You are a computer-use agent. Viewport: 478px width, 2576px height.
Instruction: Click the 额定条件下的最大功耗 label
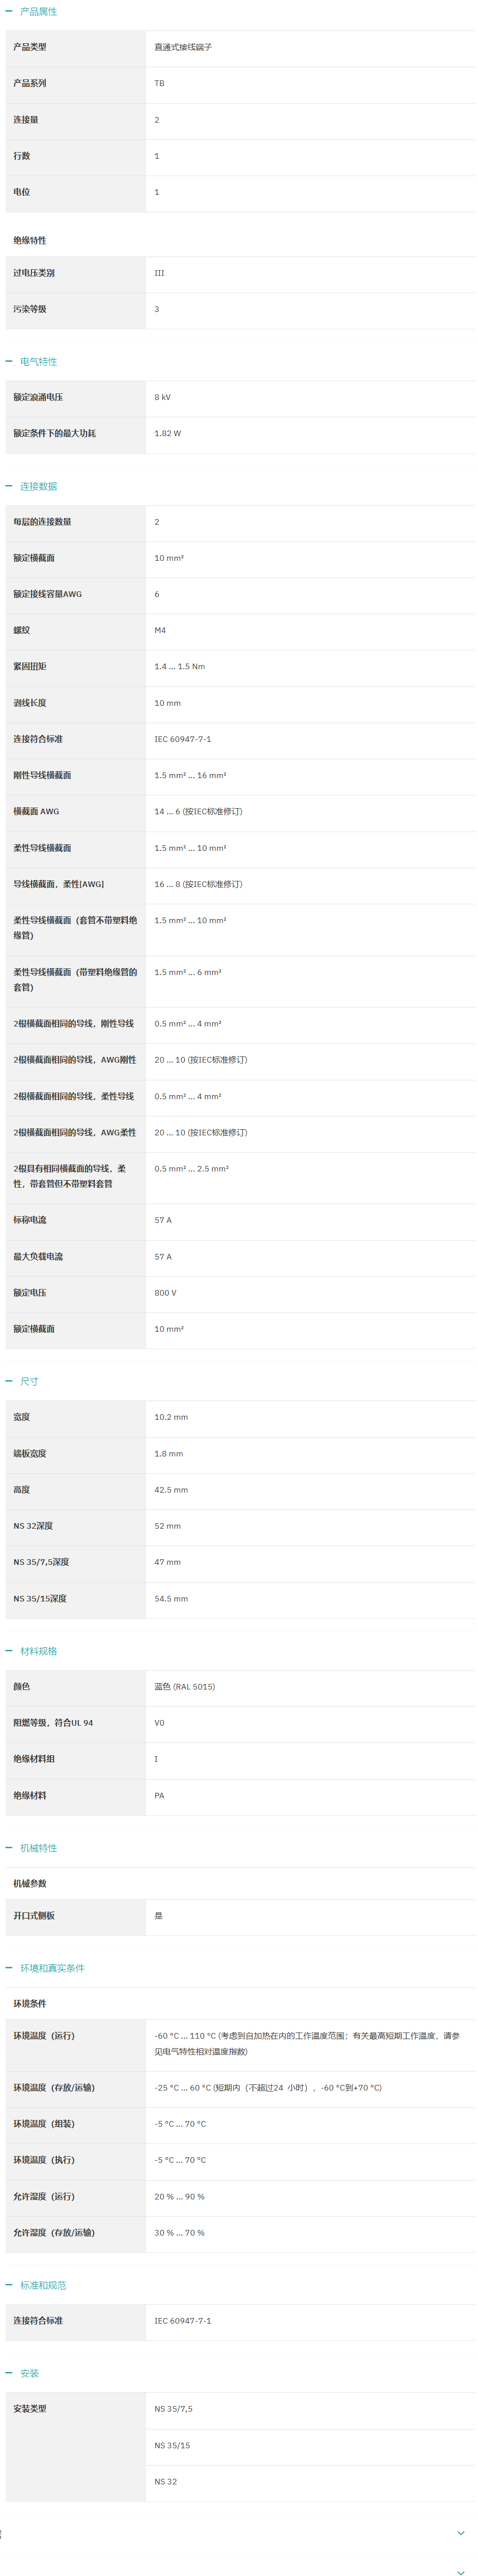(x=55, y=433)
